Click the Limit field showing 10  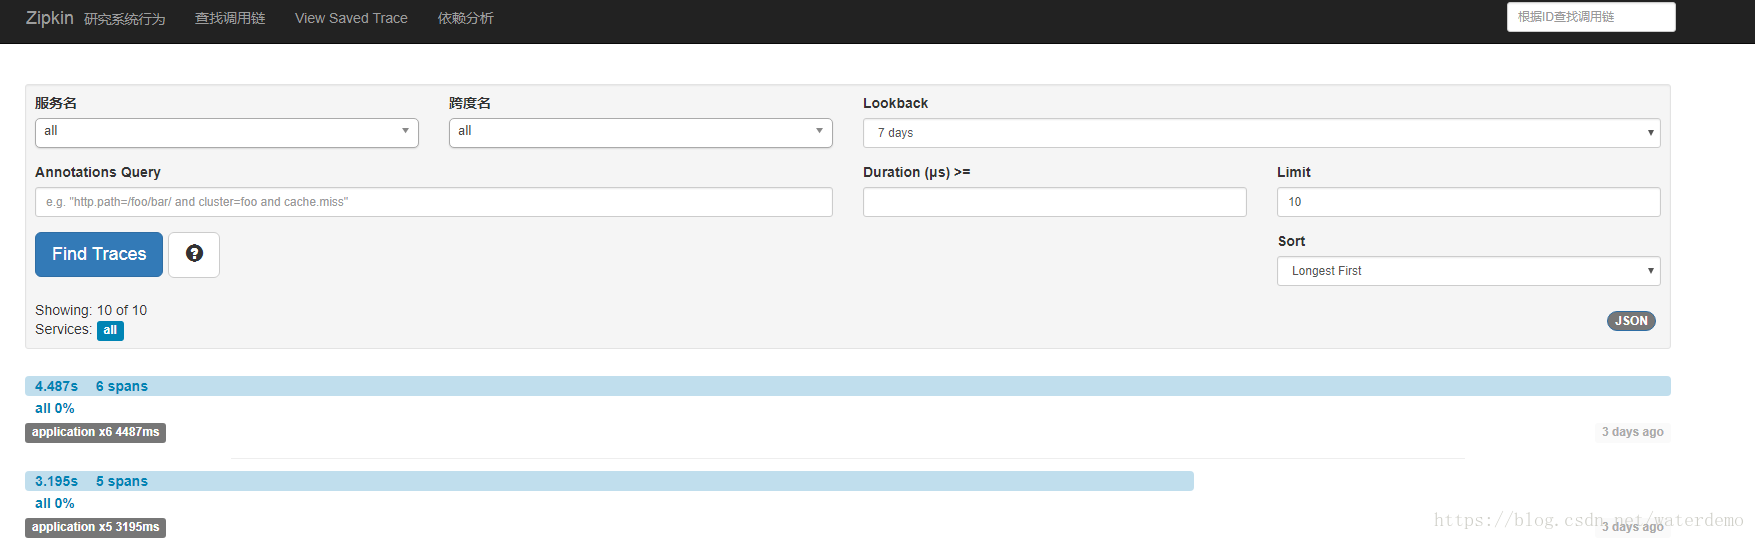[1468, 202]
